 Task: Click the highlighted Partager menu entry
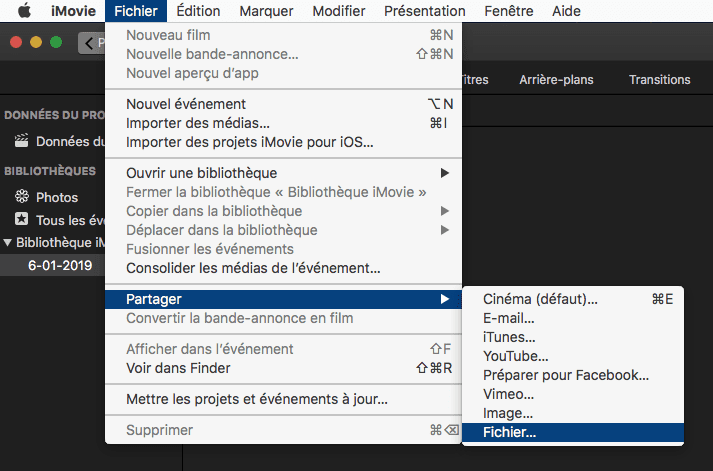pos(283,299)
